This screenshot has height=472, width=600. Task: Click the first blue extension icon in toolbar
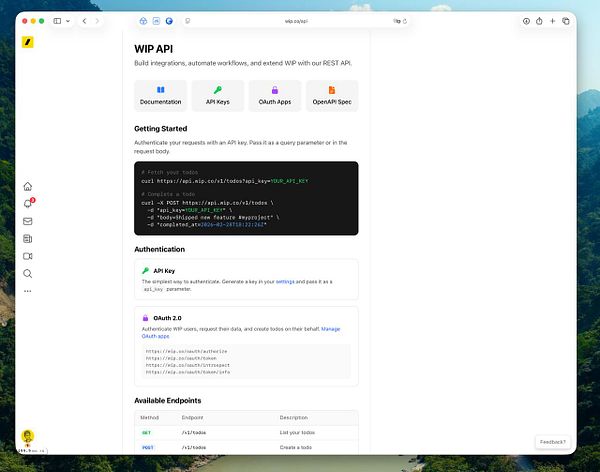pos(143,21)
